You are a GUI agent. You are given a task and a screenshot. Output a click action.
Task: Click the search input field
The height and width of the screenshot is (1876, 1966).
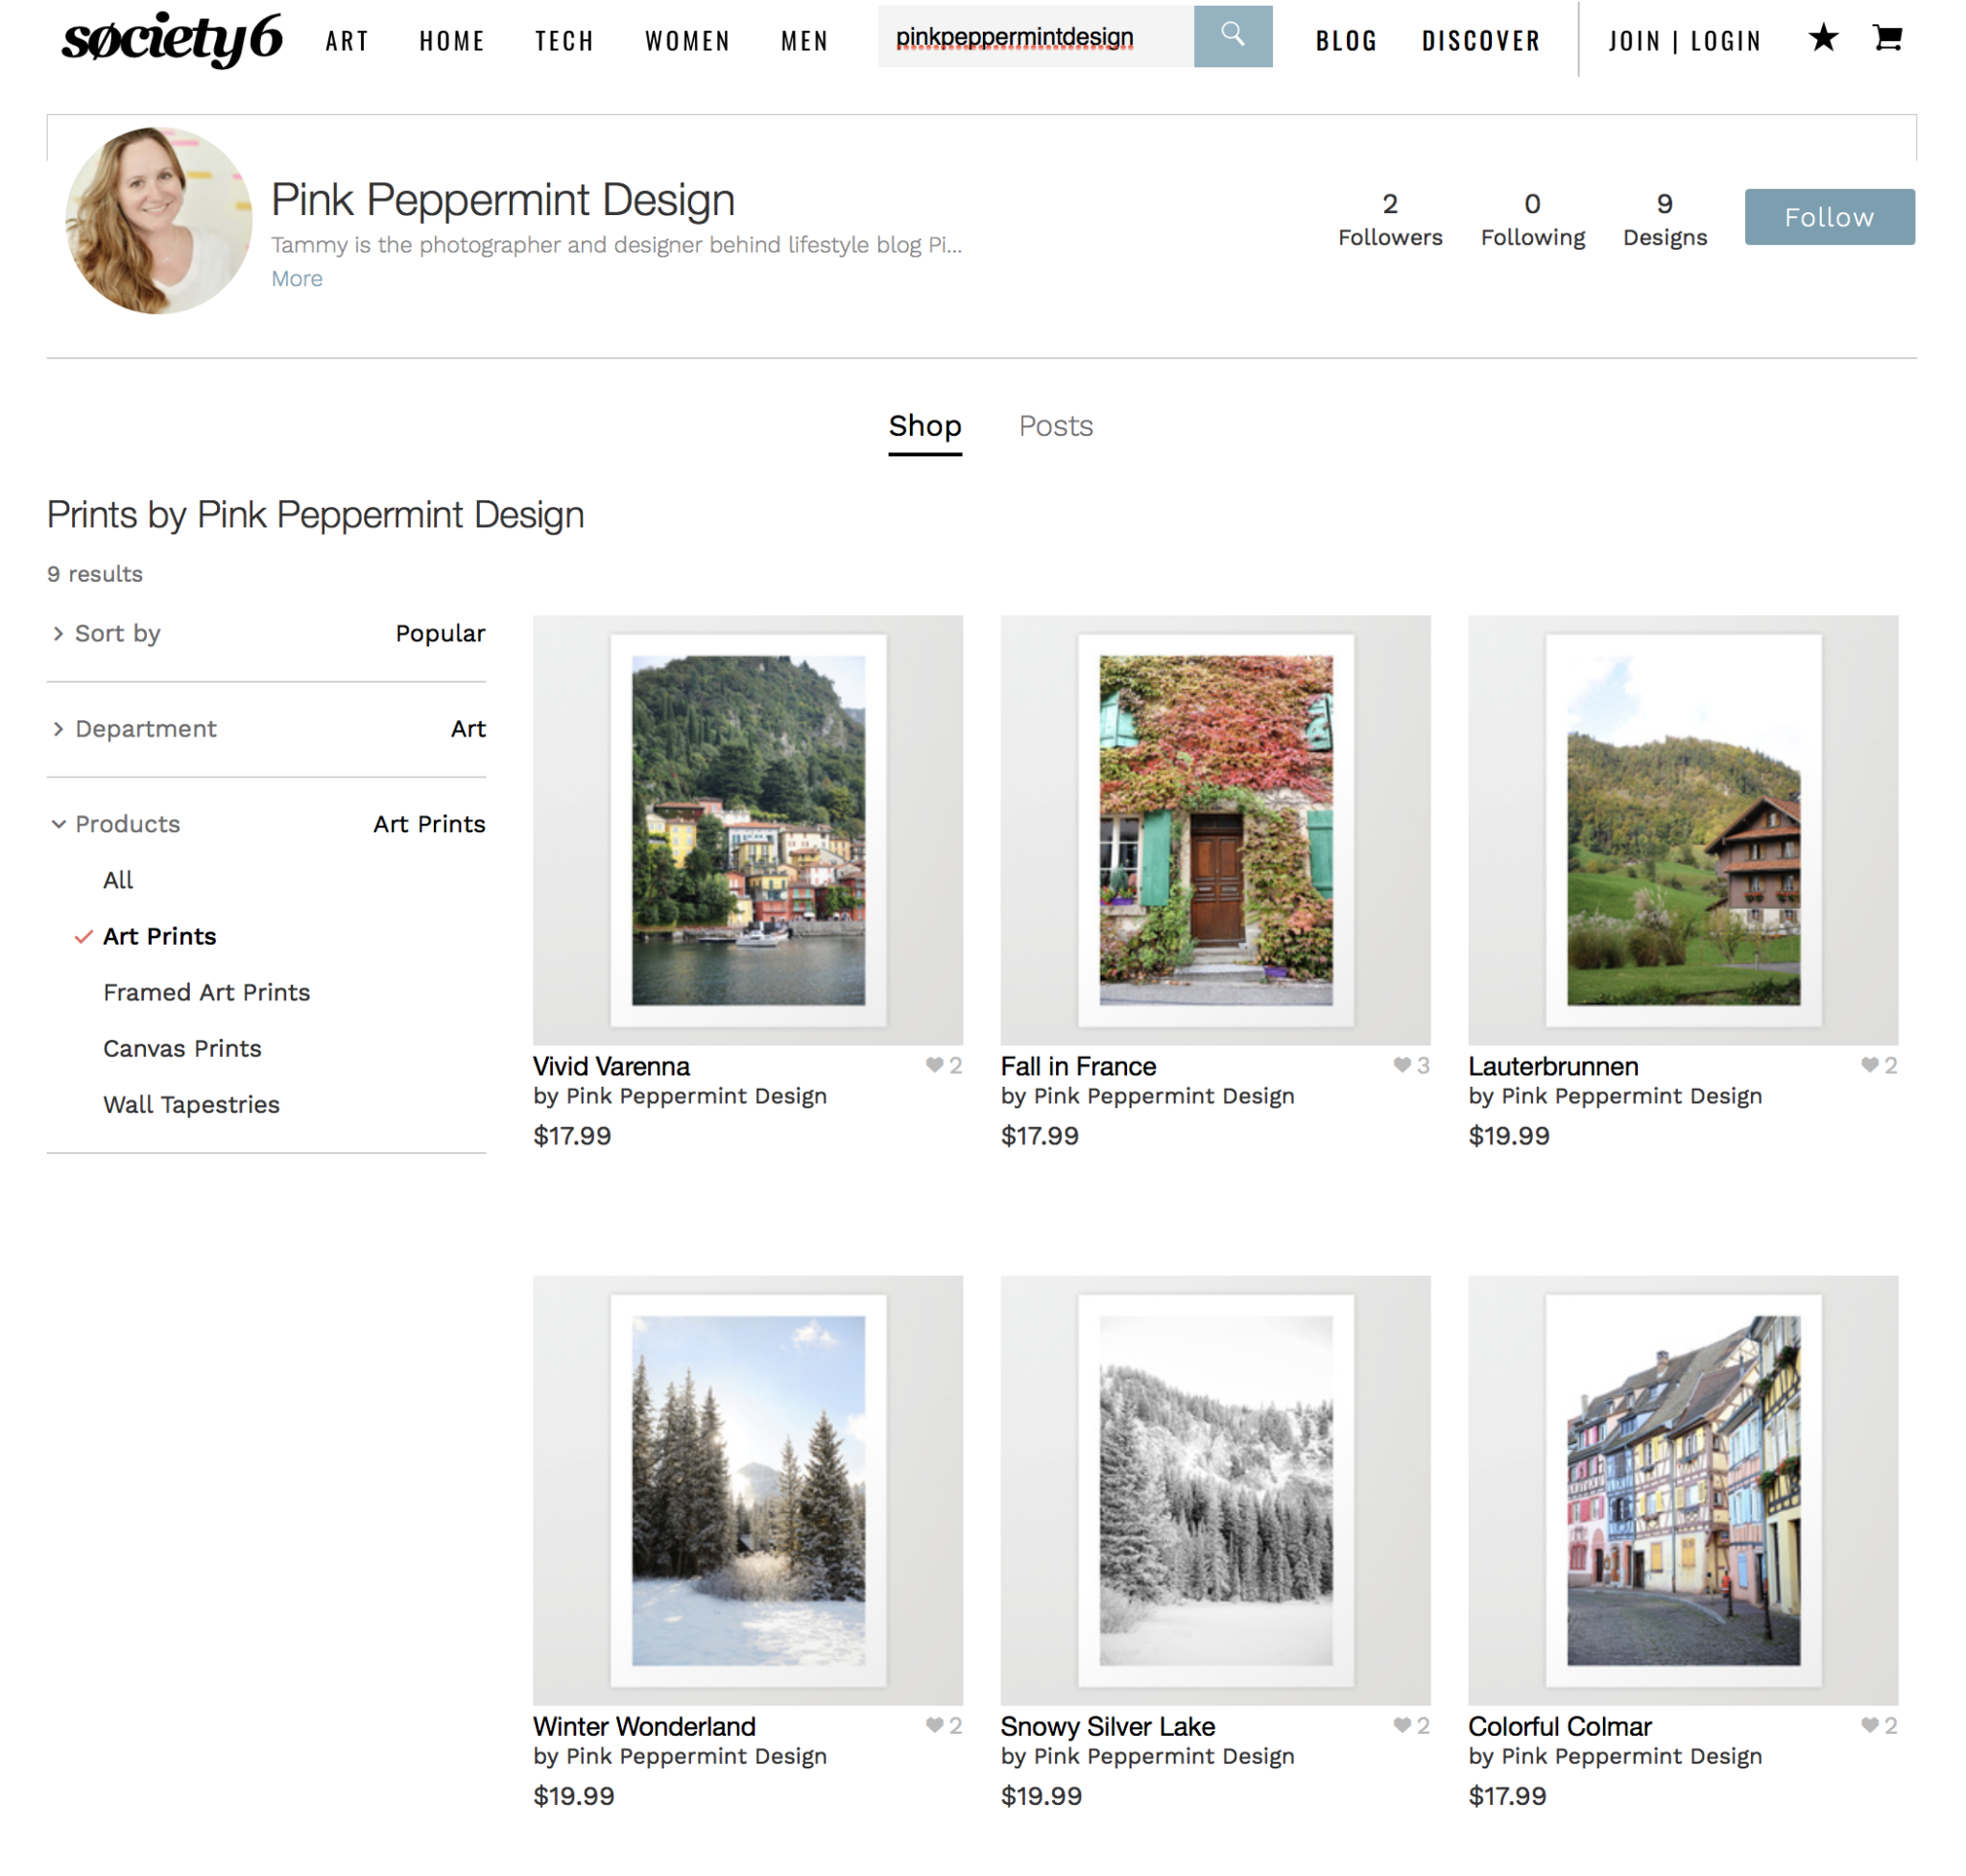(1035, 36)
